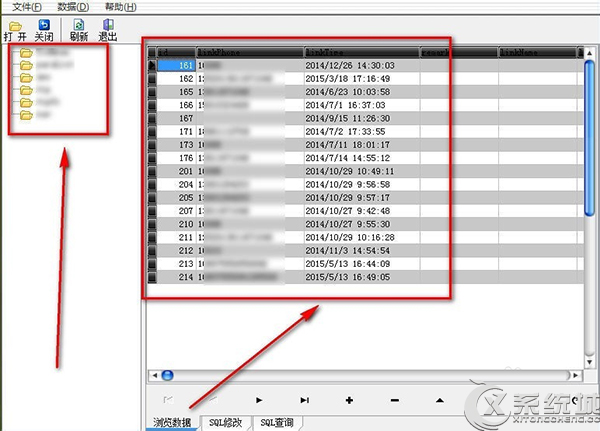Click the time cell 2014/7/1 16:37:03
Screen dimensions: 600x431
click(x=362, y=105)
